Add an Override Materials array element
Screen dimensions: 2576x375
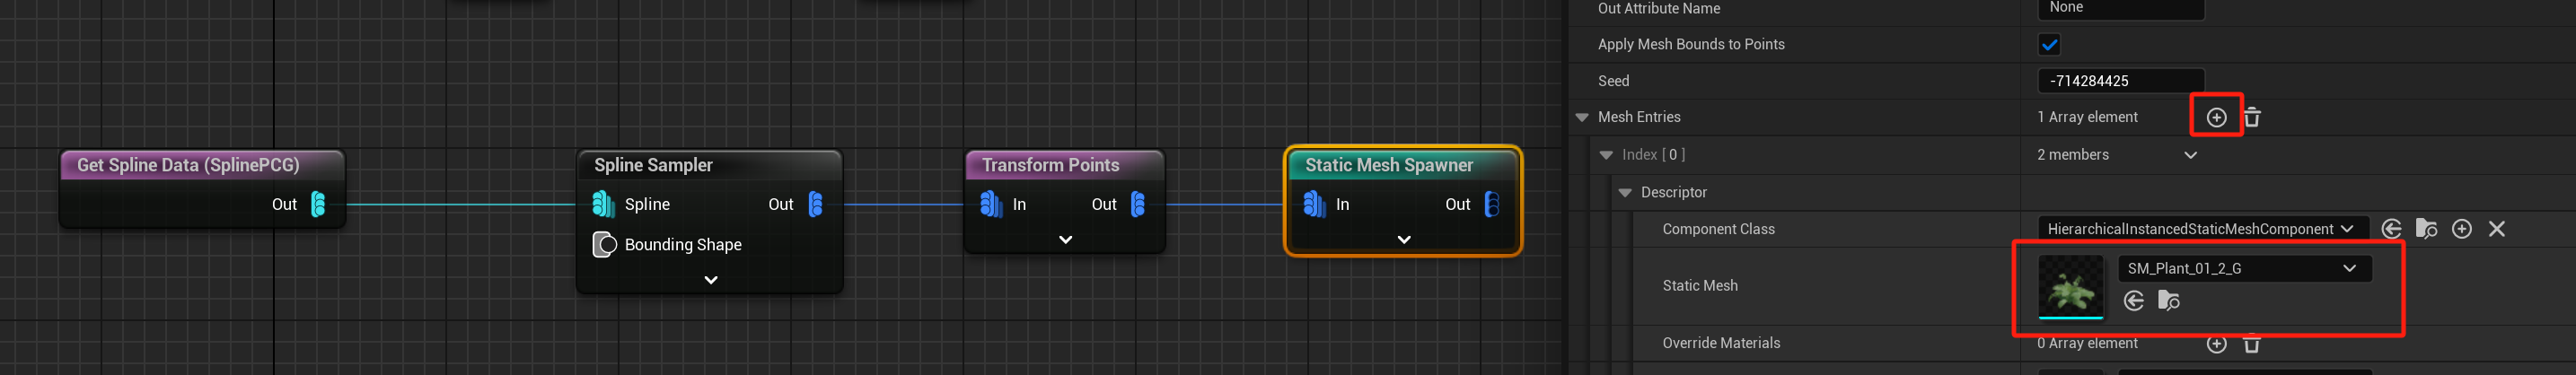[x=2216, y=344]
